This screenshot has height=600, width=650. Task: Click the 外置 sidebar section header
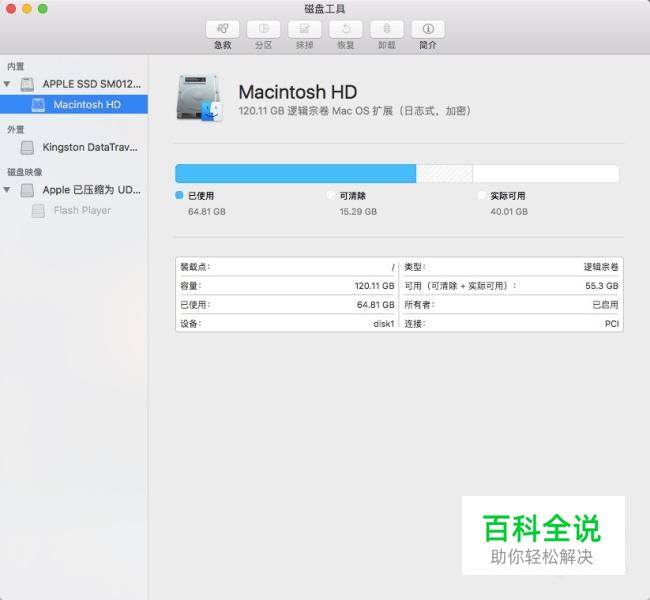coord(16,129)
